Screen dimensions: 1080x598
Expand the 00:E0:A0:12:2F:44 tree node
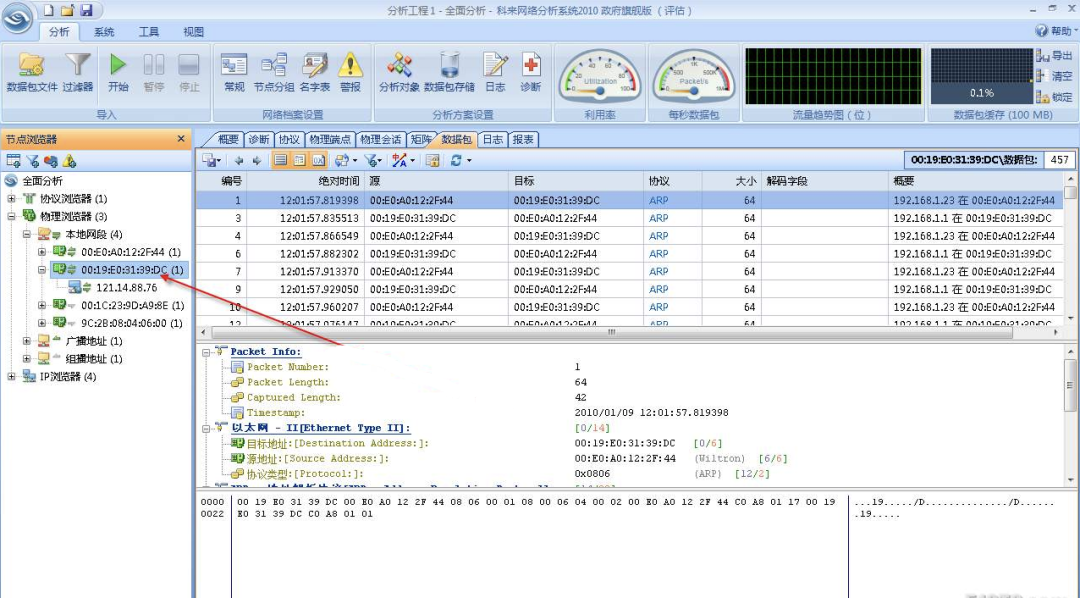click(x=42, y=252)
